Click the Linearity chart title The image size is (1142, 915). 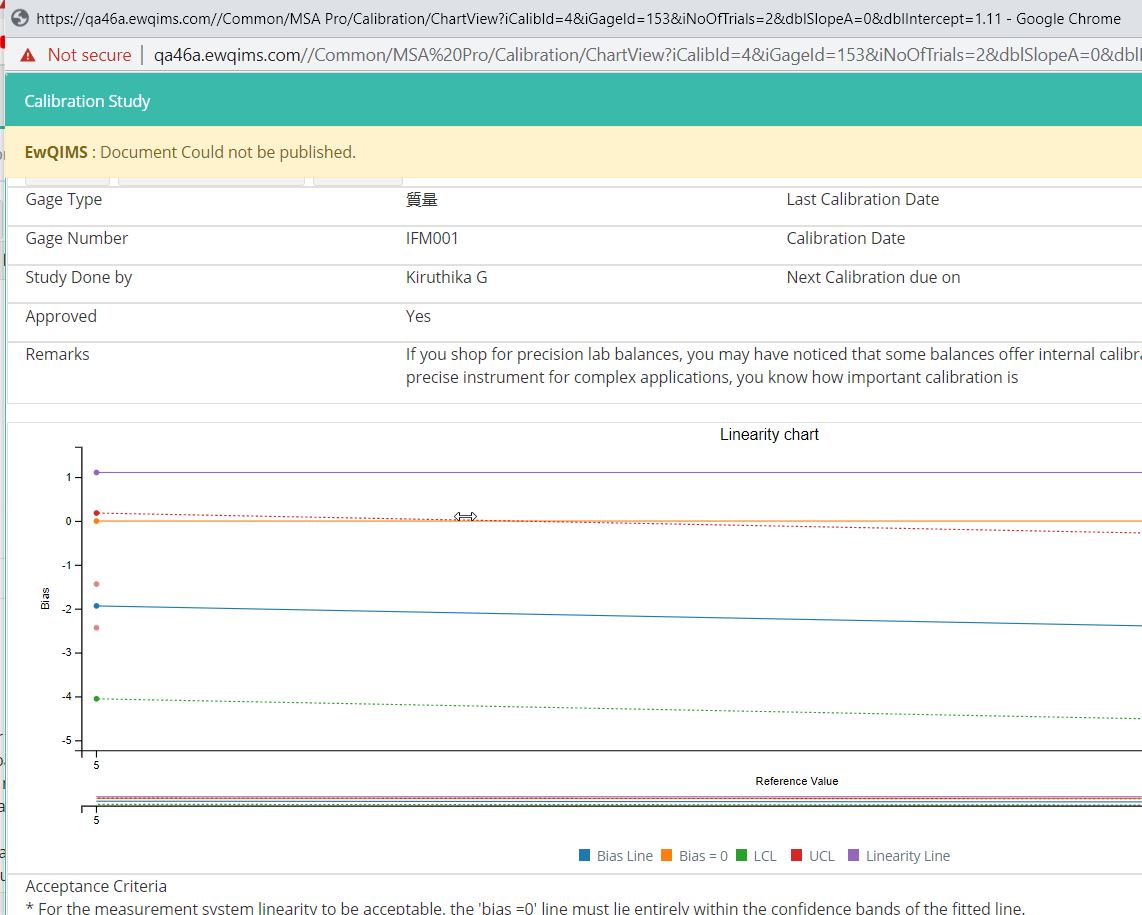(x=769, y=434)
